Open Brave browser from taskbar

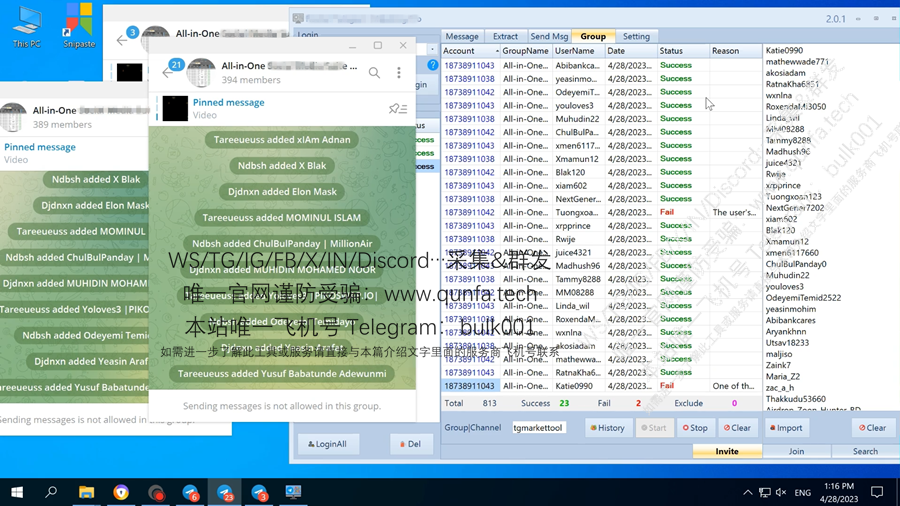tap(121, 492)
